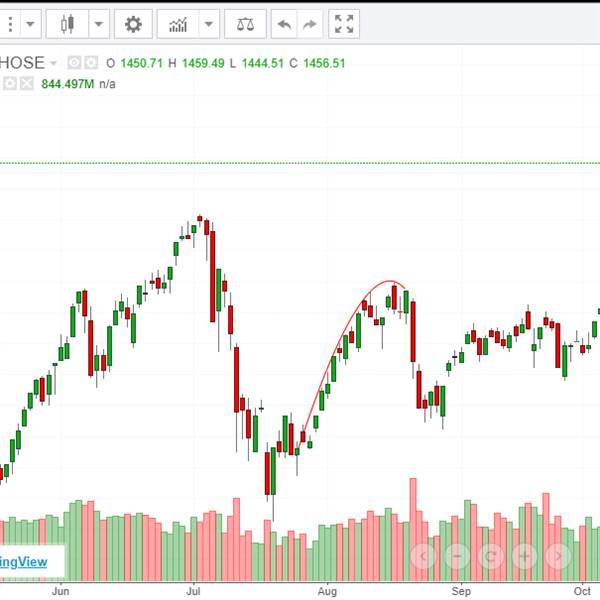Open the chart style dropdown arrow
The width and height of the screenshot is (600, 600).
tap(99, 24)
